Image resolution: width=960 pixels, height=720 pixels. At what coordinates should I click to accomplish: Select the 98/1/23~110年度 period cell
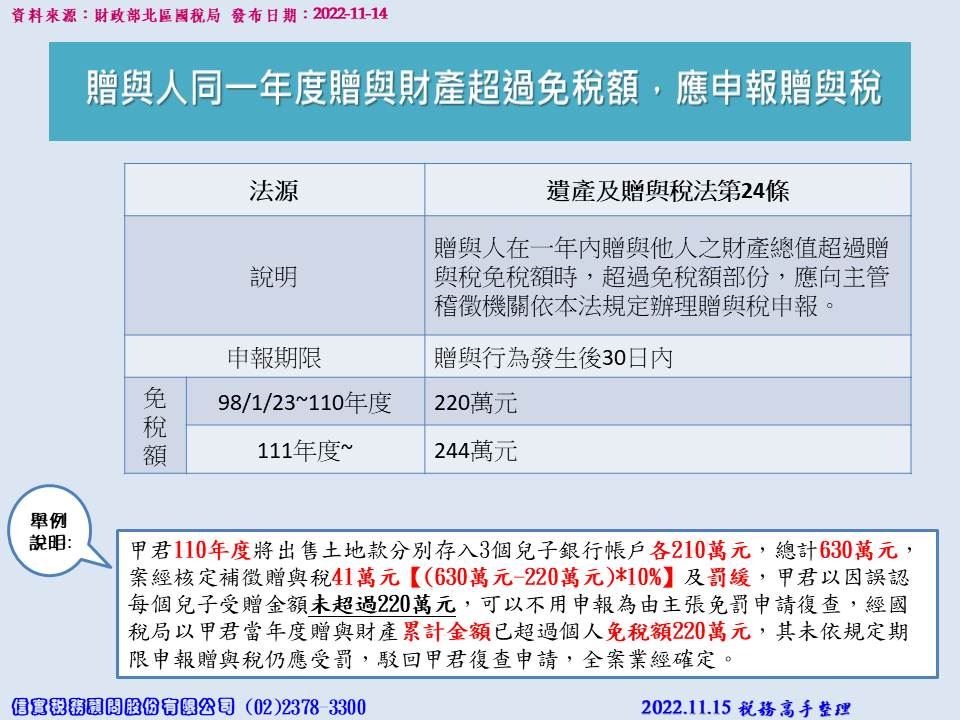(x=304, y=402)
